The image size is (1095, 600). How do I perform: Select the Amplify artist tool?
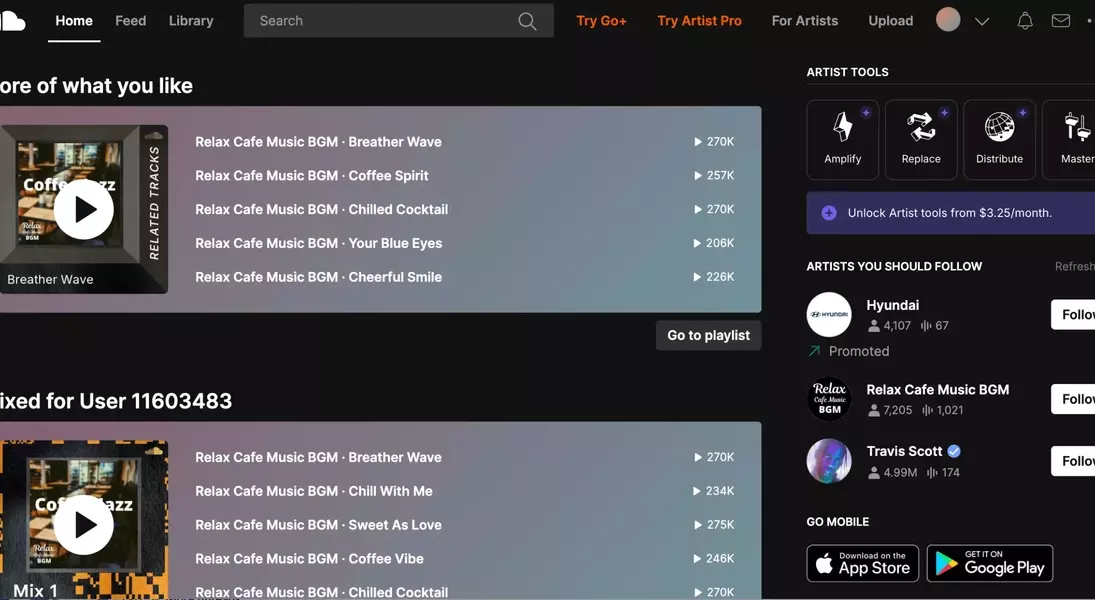point(842,139)
